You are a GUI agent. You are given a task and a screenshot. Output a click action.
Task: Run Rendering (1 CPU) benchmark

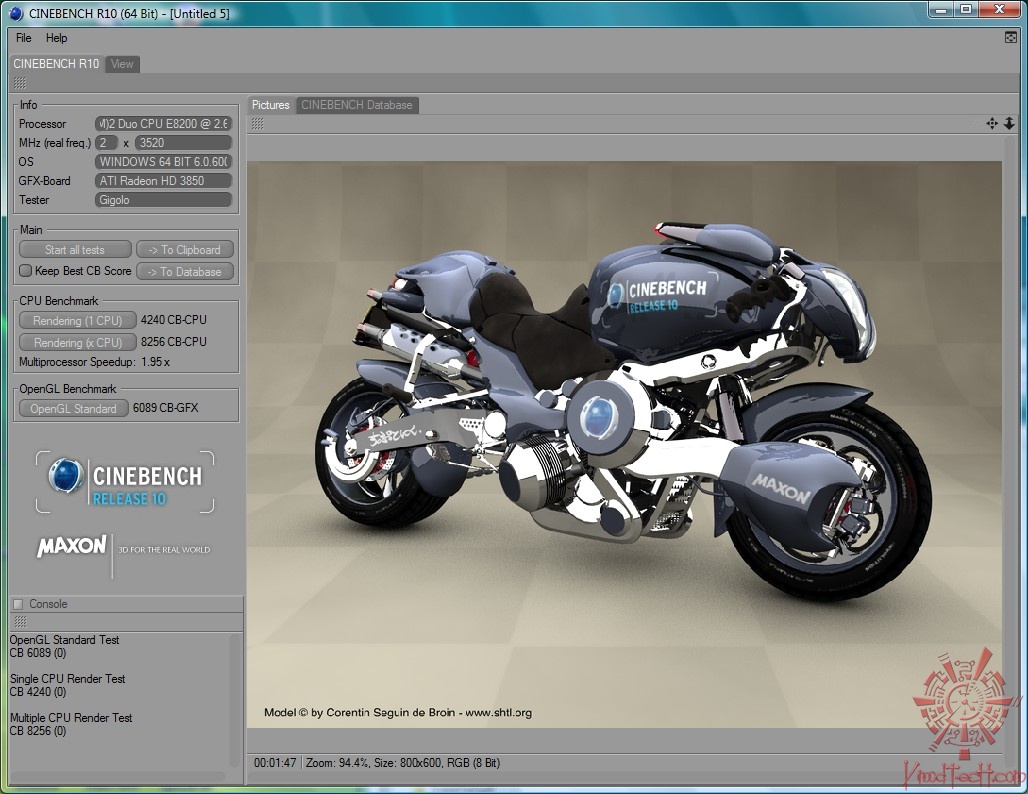click(77, 321)
